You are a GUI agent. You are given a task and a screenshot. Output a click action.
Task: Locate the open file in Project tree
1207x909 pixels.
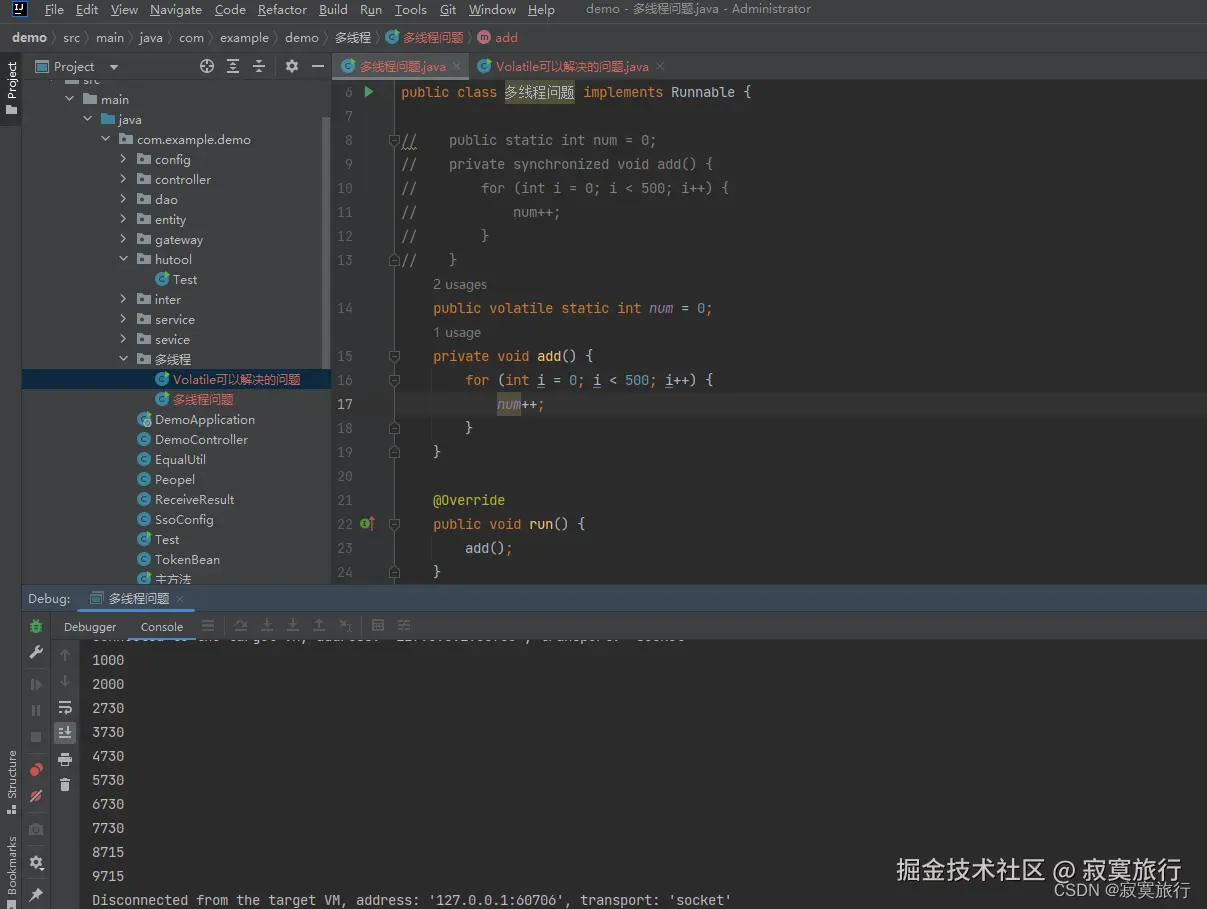[x=207, y=66]
